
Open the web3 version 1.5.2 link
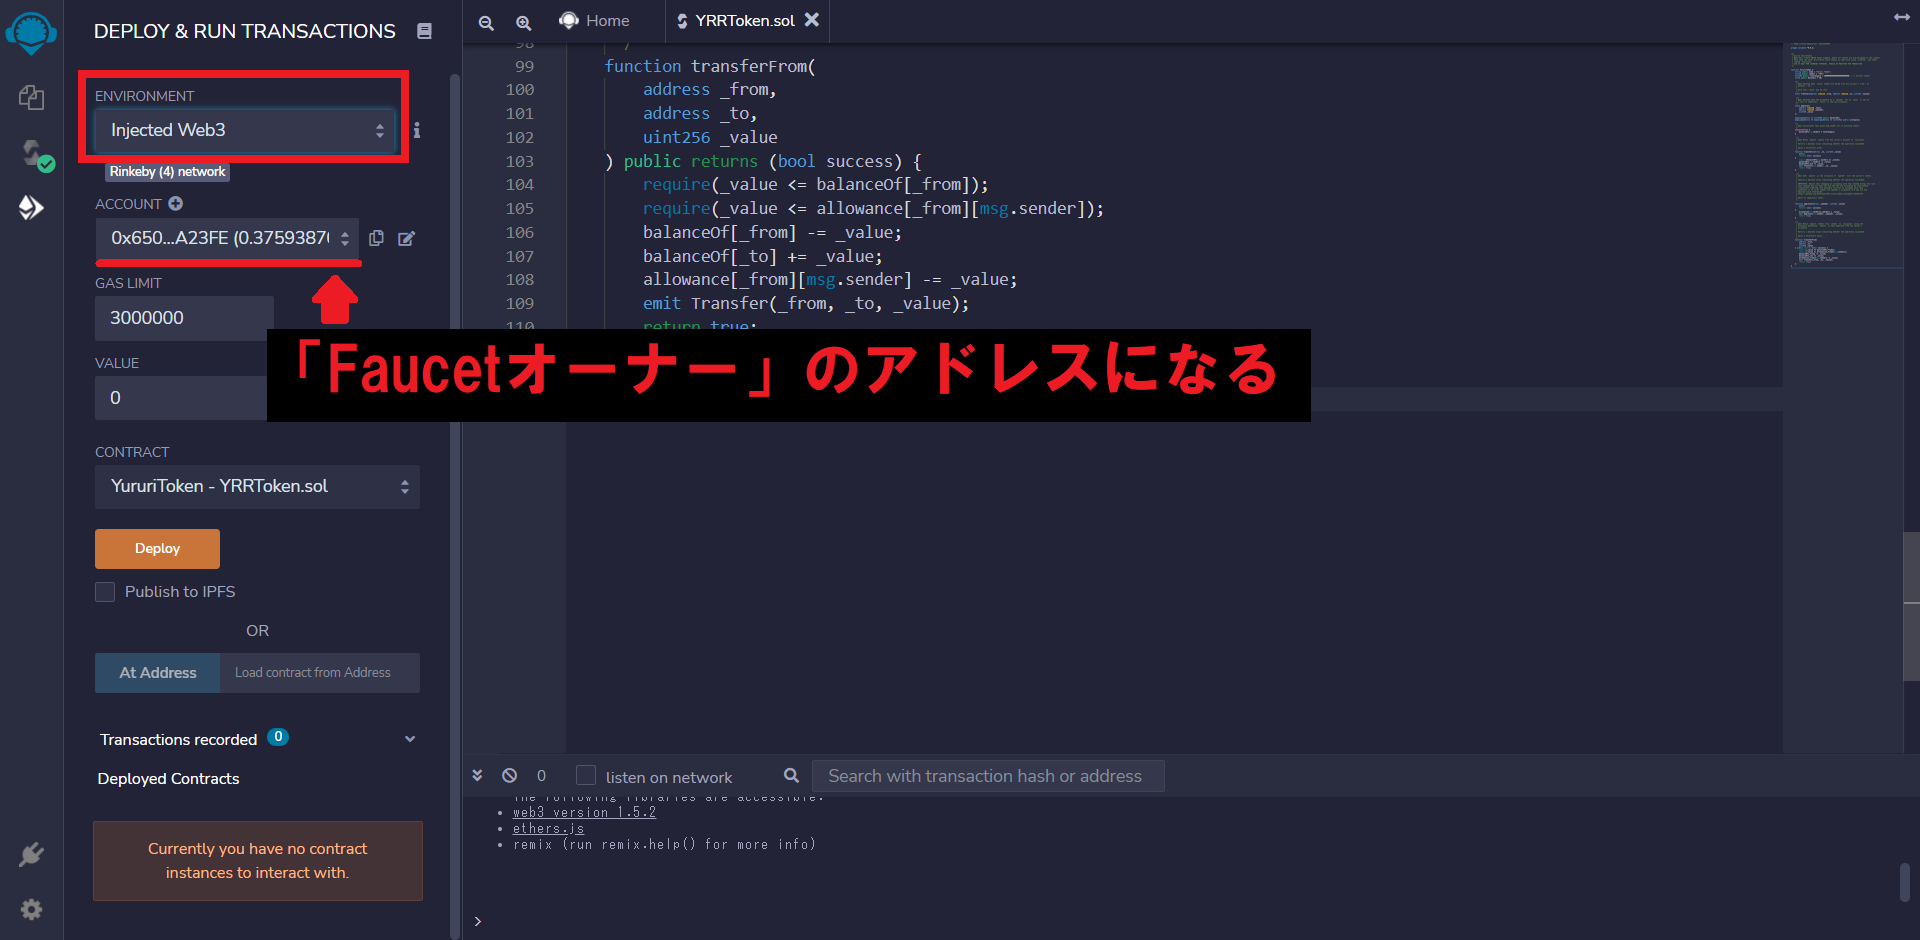[x=584, y=812]
